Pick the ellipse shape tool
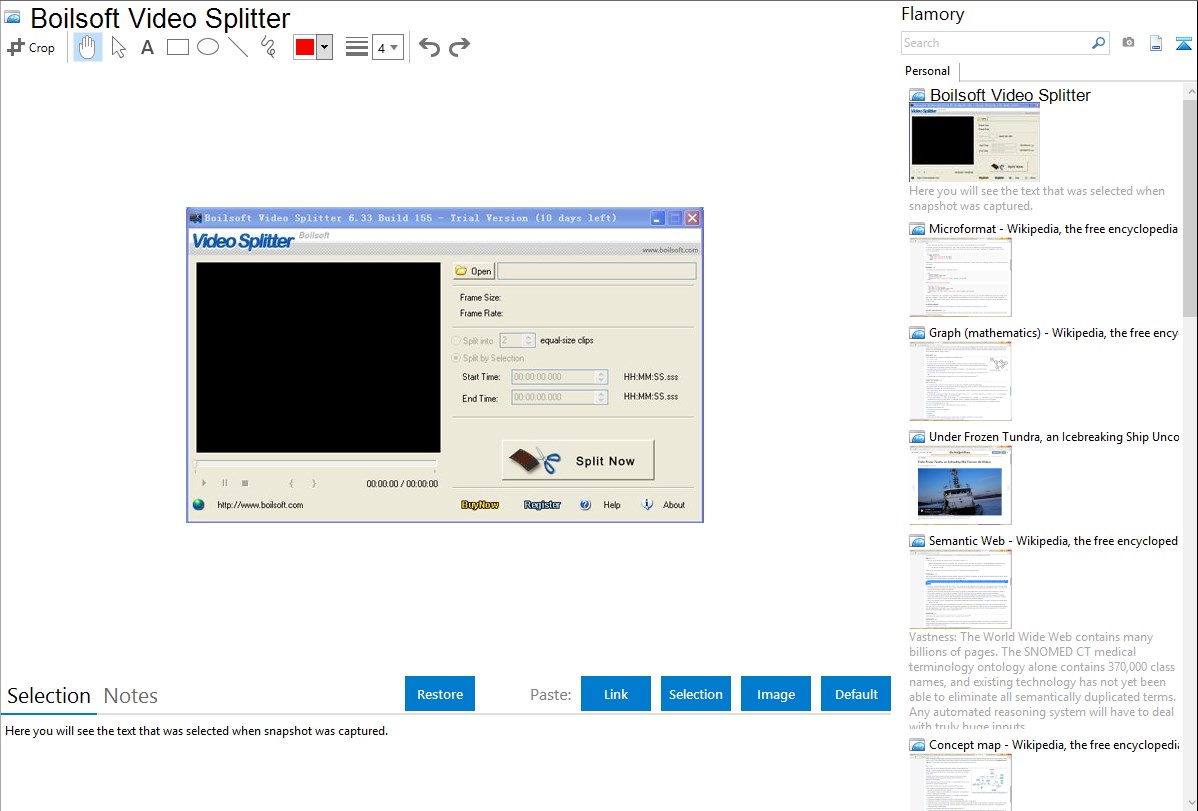Image resolution: width=1198 pixels, height=811 pixels. click(208, 47)
